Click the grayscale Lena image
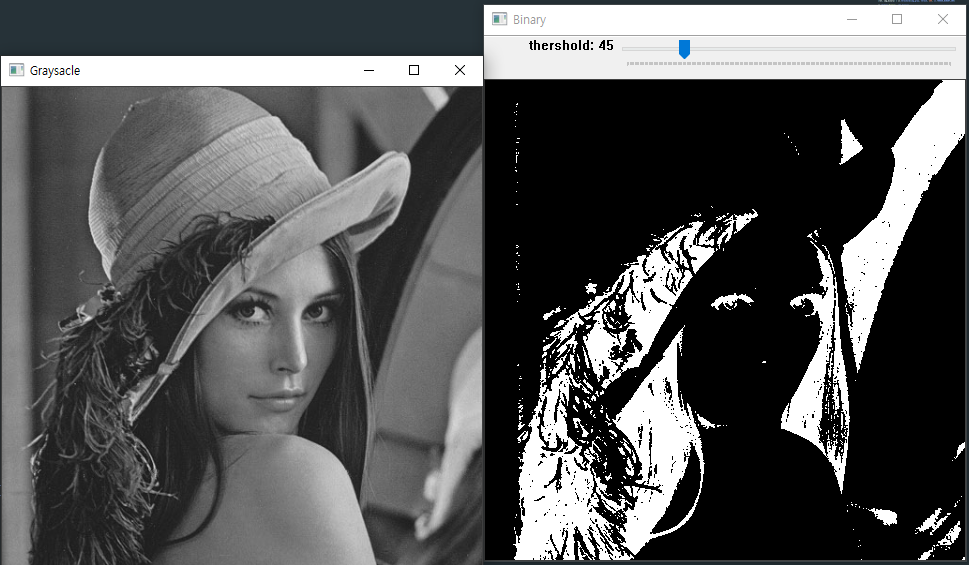 242,325
